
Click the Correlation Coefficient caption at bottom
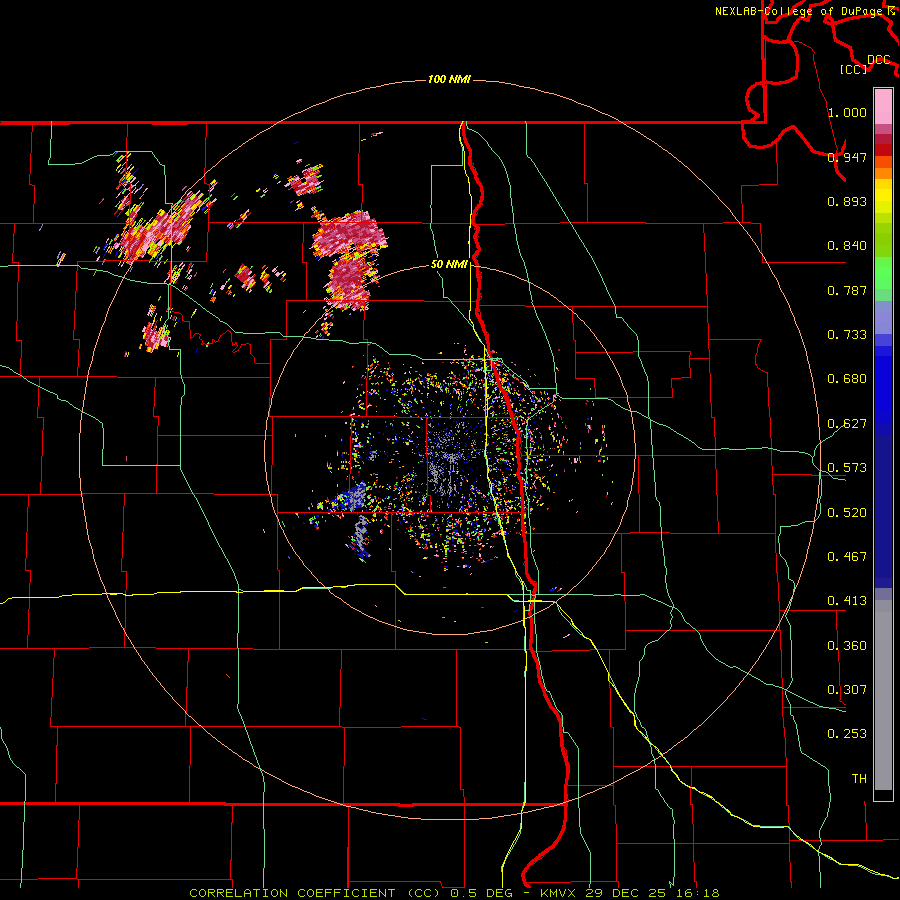pyautogui.click(x=454, y=893)
